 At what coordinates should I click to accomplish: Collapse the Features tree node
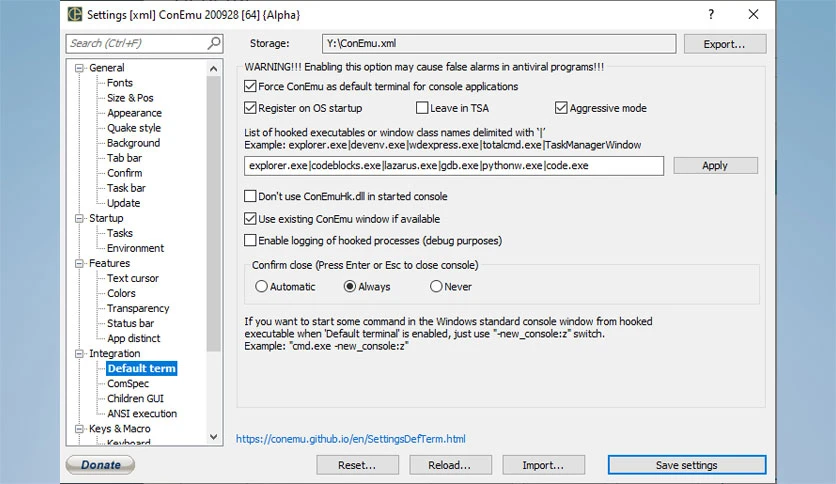(79, 263)
